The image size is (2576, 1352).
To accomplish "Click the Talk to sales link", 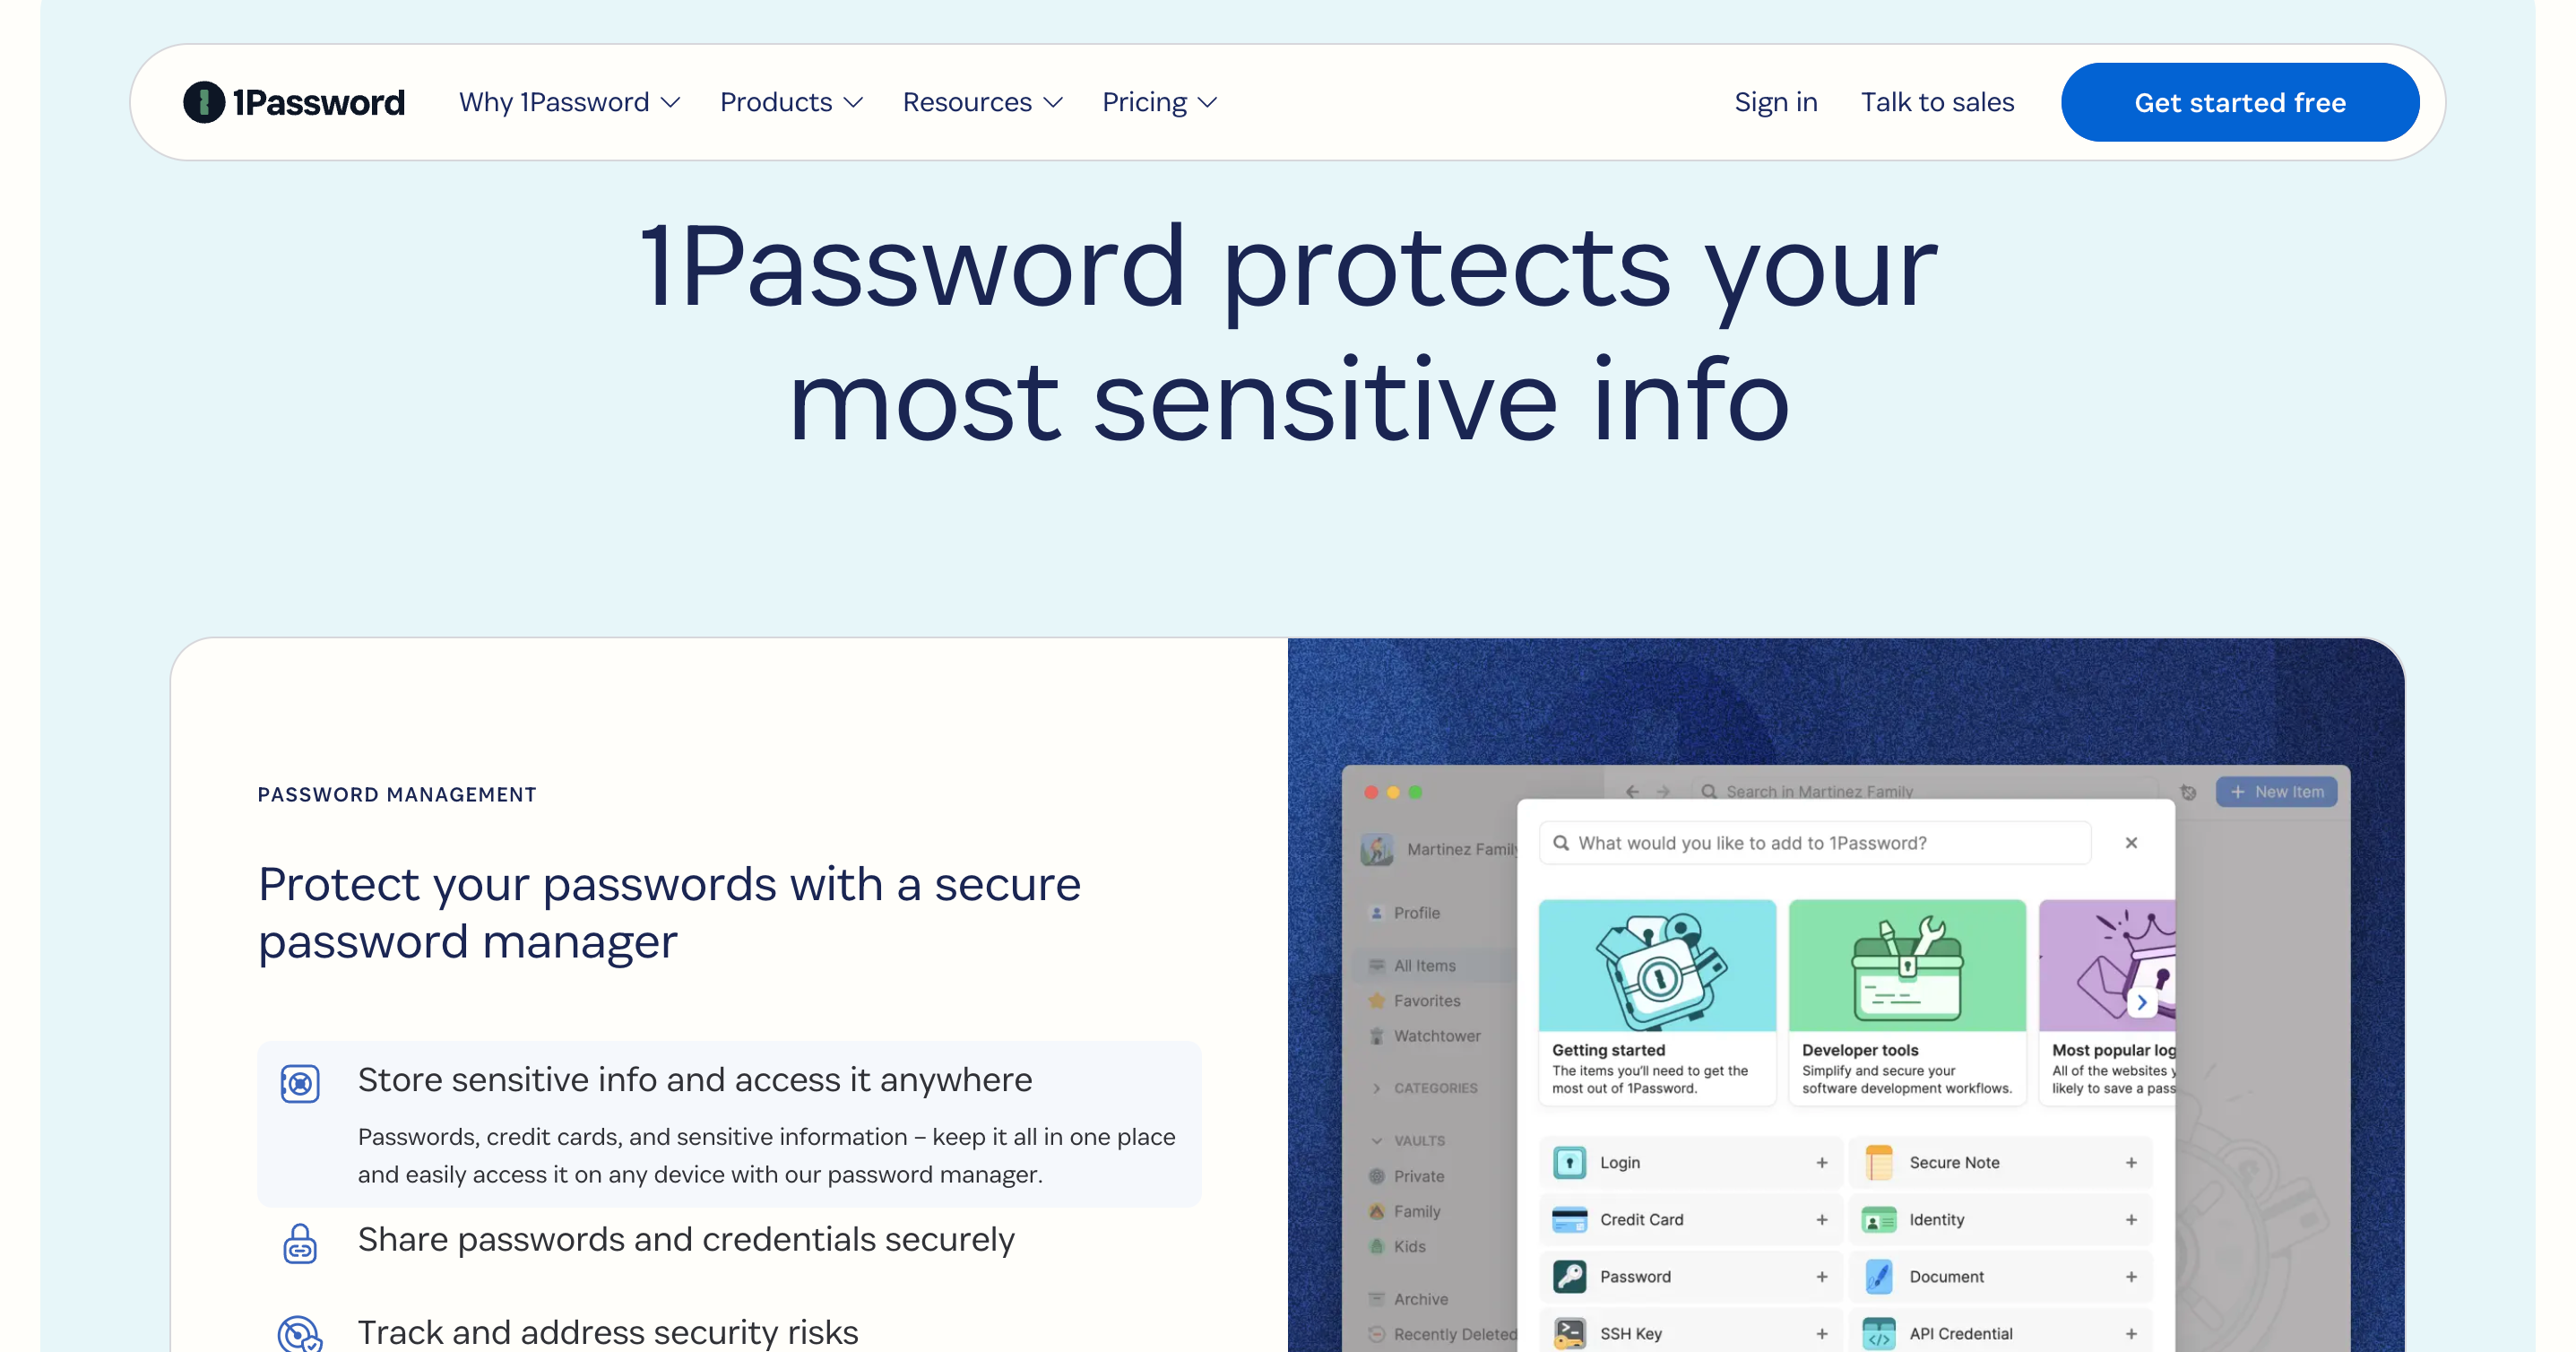I will 1937,102.
